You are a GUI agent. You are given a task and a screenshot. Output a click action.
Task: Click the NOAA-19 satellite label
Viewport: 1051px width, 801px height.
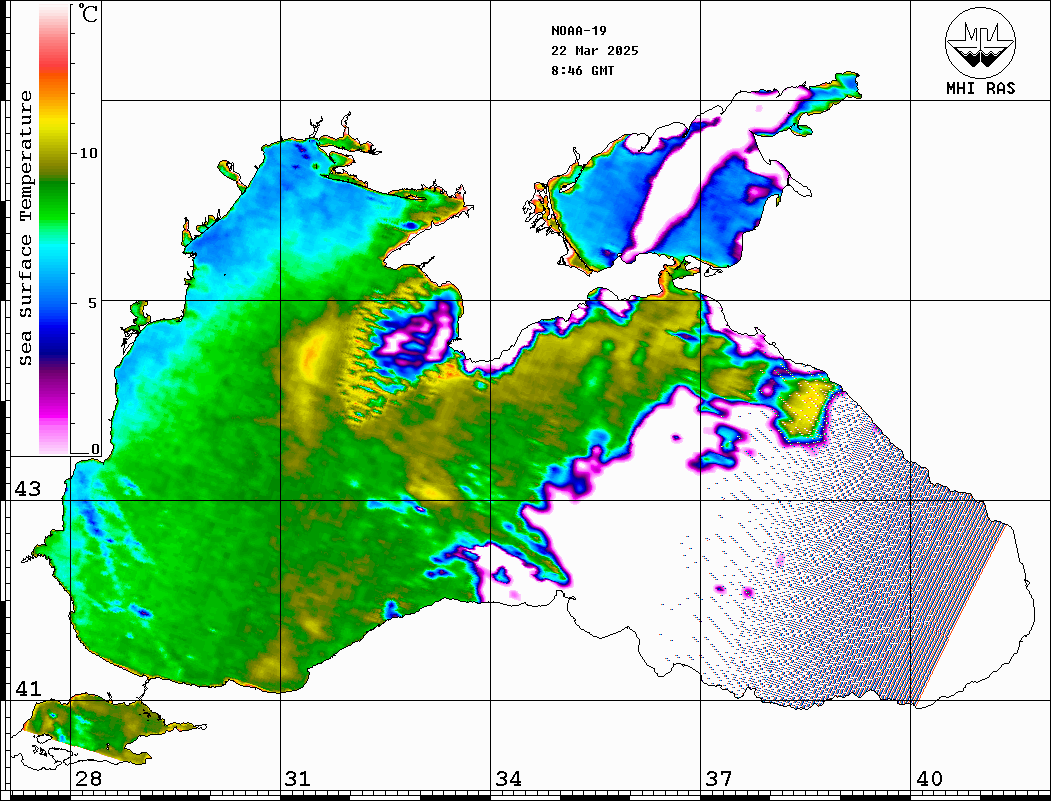[x=578, y=31]
